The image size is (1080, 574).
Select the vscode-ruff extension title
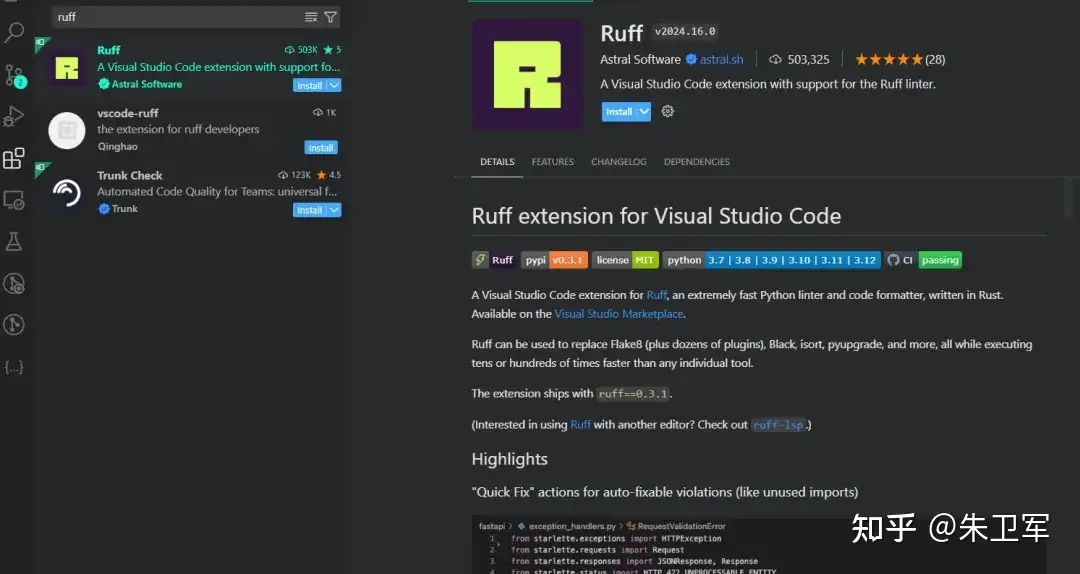pyautogui.click(x=127, y=113)
